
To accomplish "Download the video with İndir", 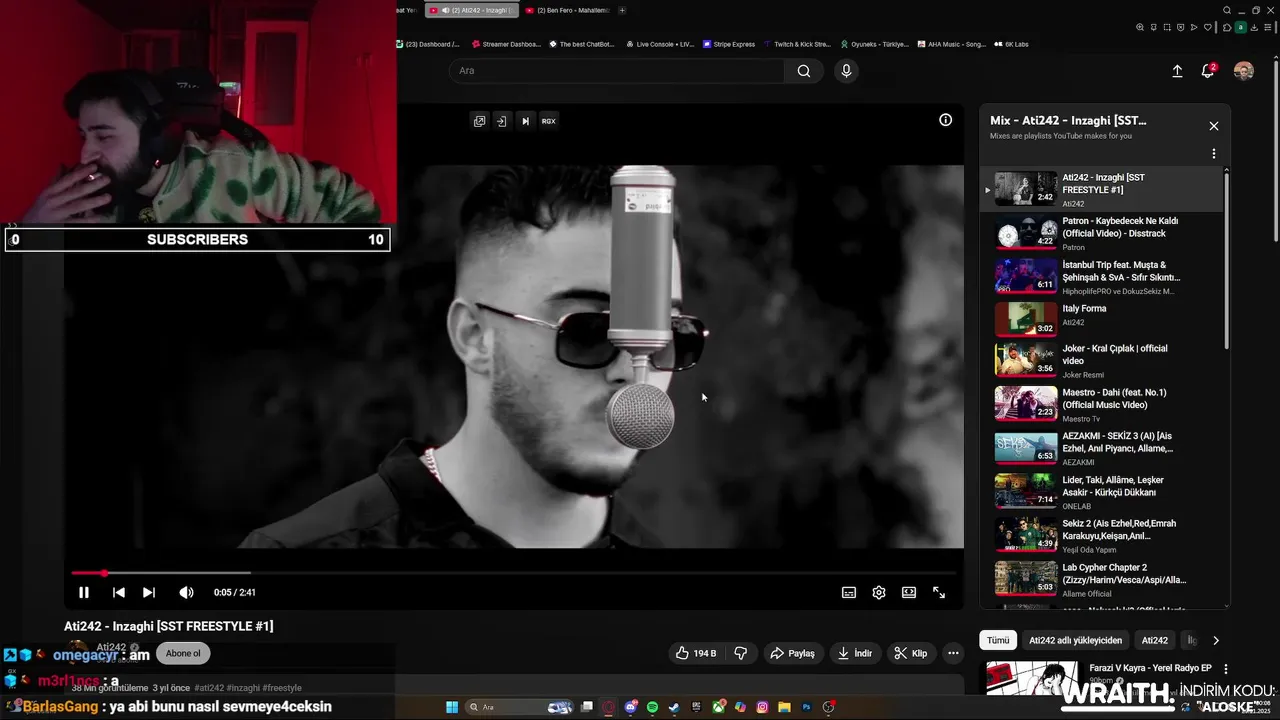I will 855,653.
